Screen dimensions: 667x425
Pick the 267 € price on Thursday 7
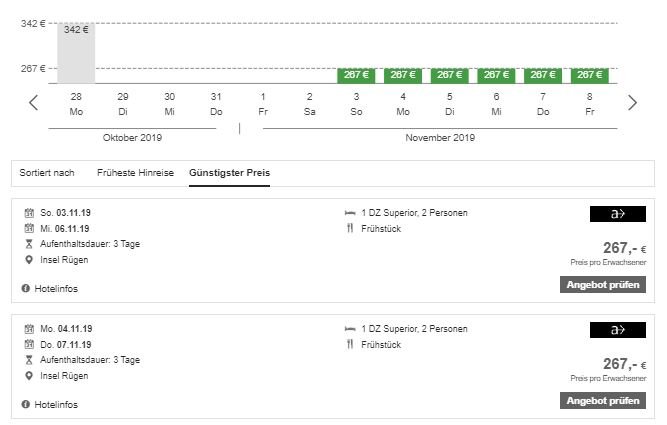(x=543, y=75)
